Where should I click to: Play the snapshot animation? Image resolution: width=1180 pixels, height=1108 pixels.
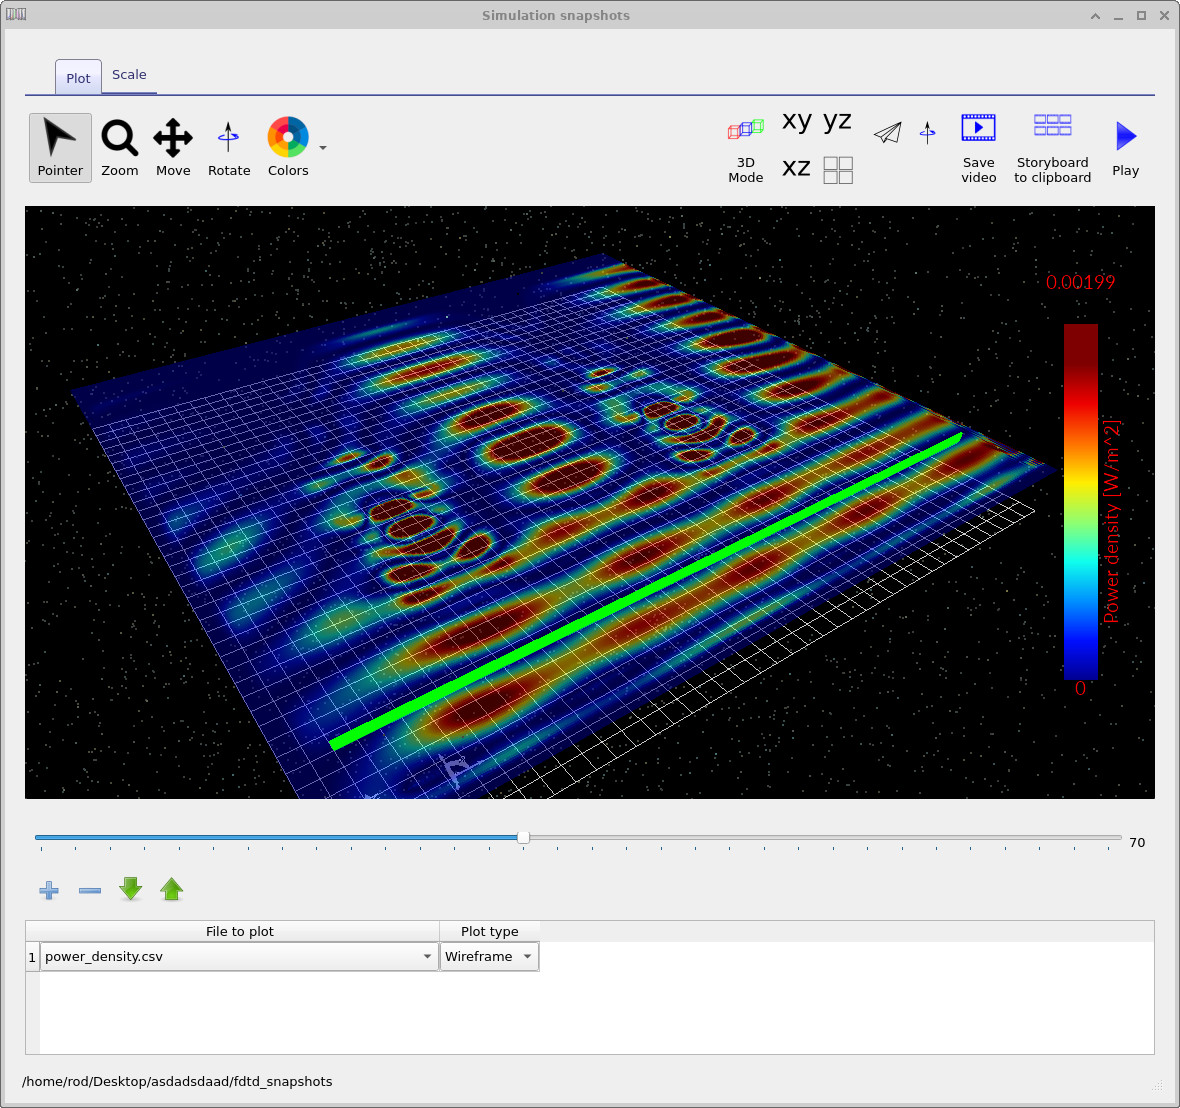point(1125,148)
